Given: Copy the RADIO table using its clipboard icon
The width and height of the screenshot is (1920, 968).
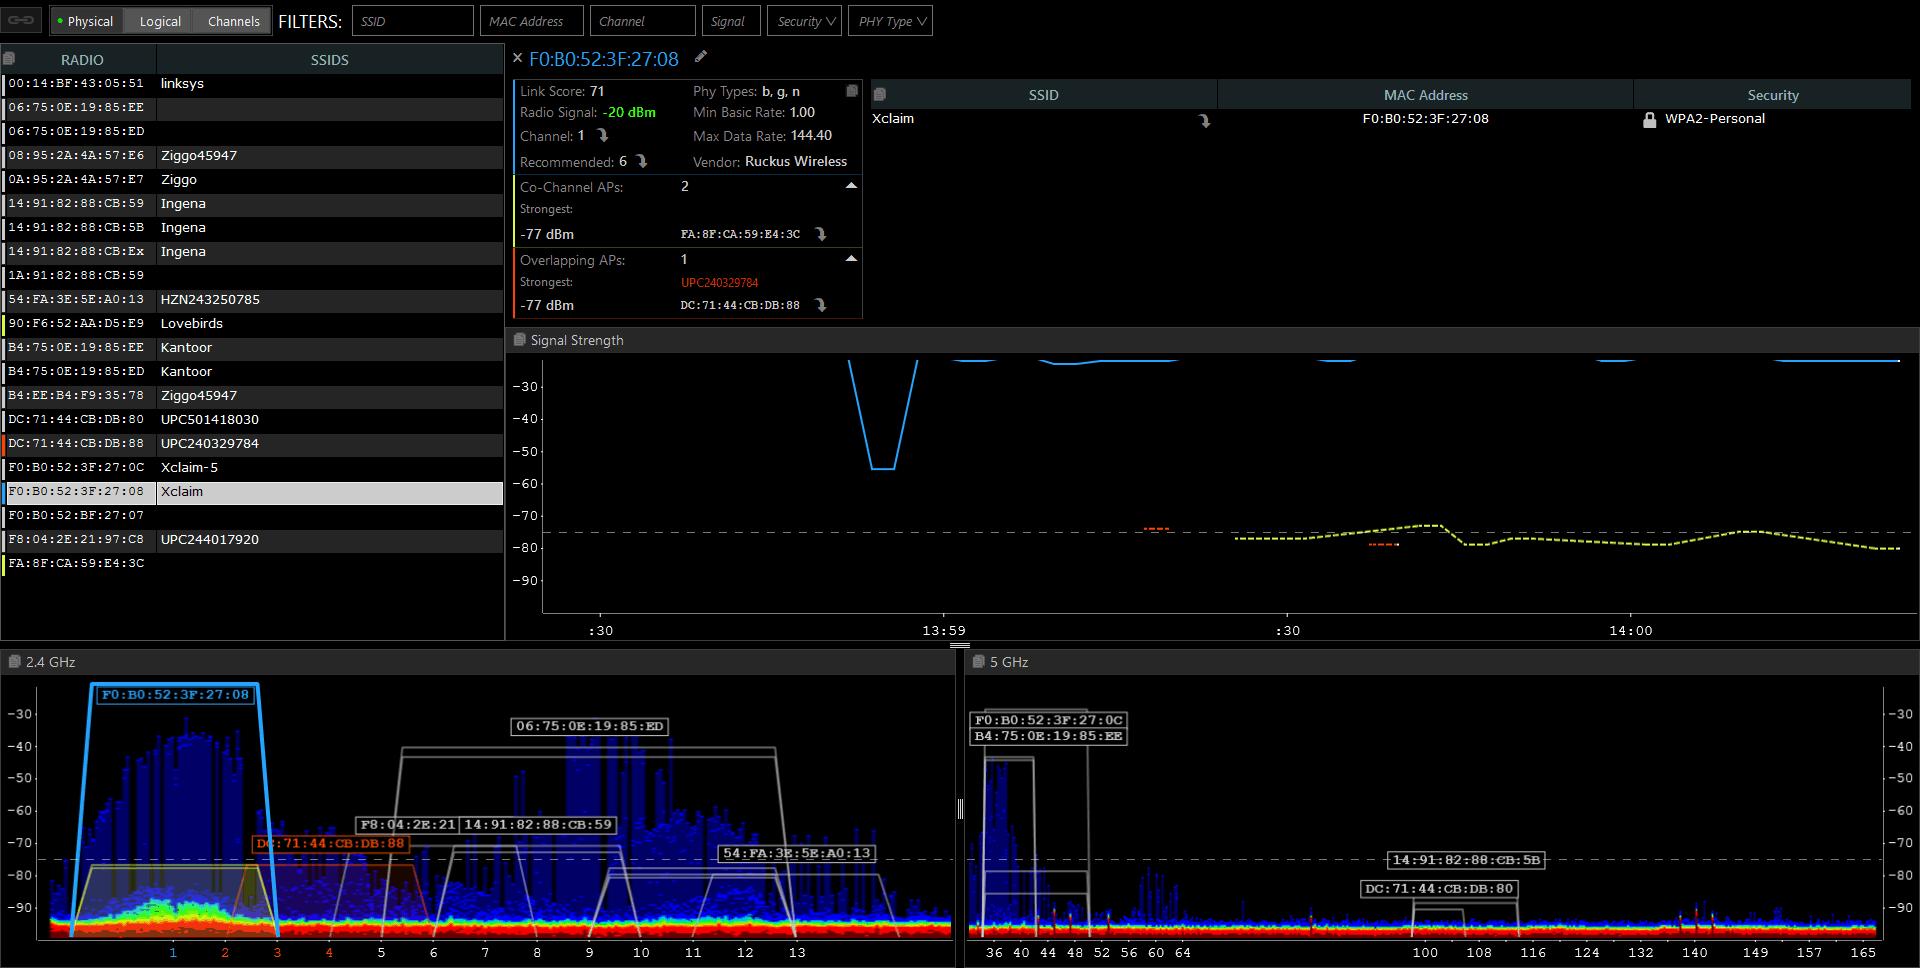Looking at the screenshot, I should [x=9, y=59].
